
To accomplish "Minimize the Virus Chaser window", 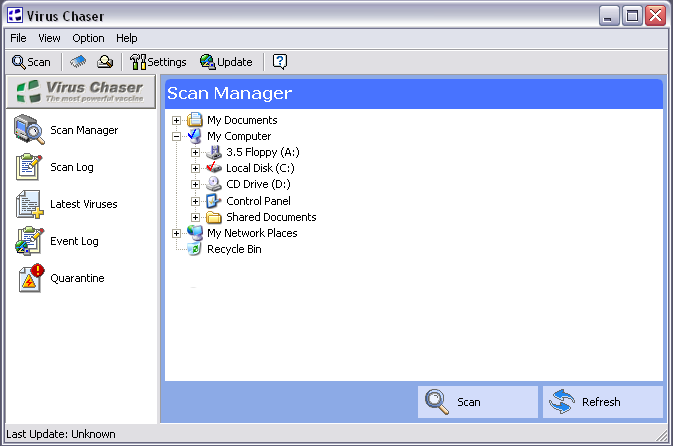I will [x=609, y=16].
